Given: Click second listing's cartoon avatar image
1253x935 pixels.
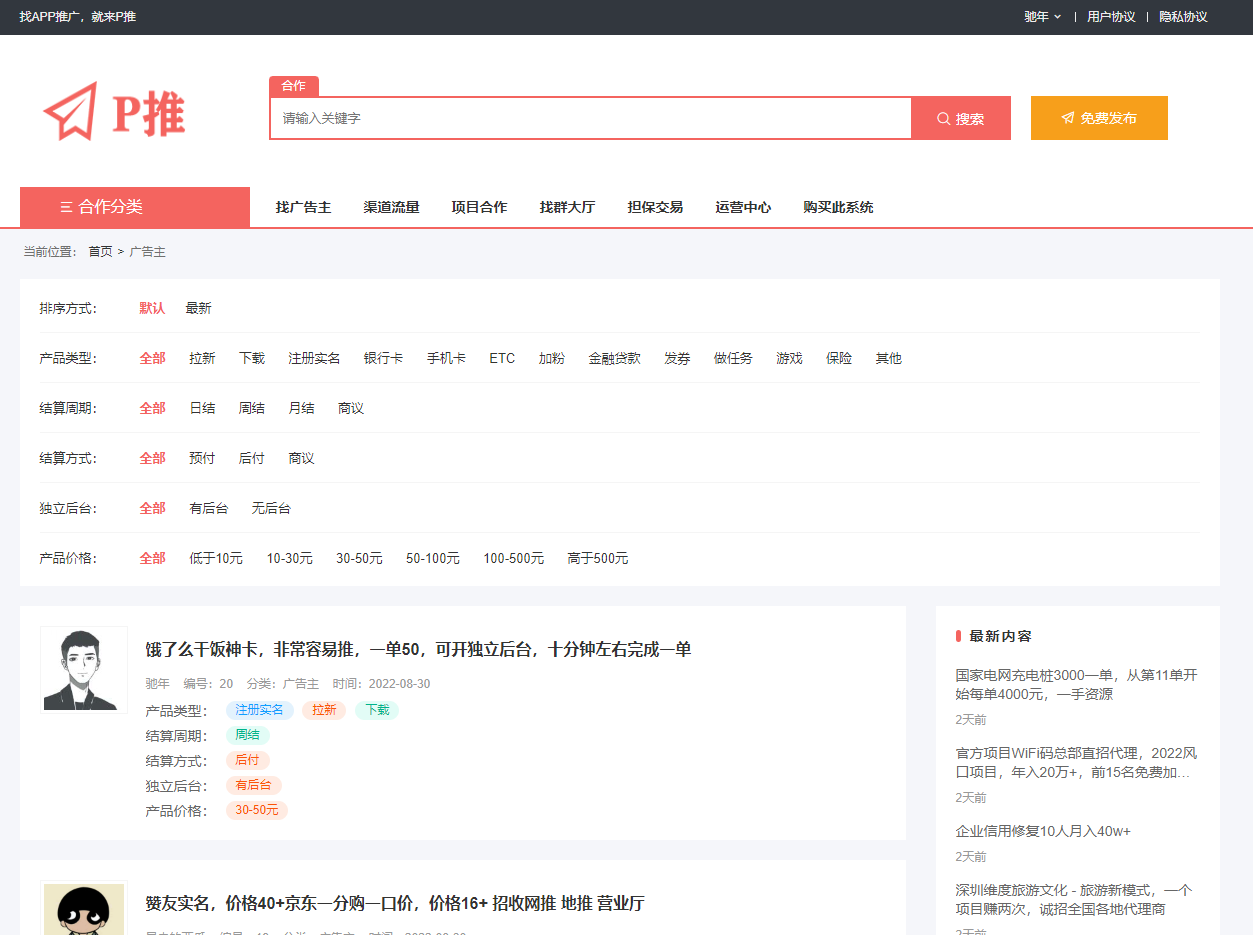Looking at the screenshot, I should (84, 909).
